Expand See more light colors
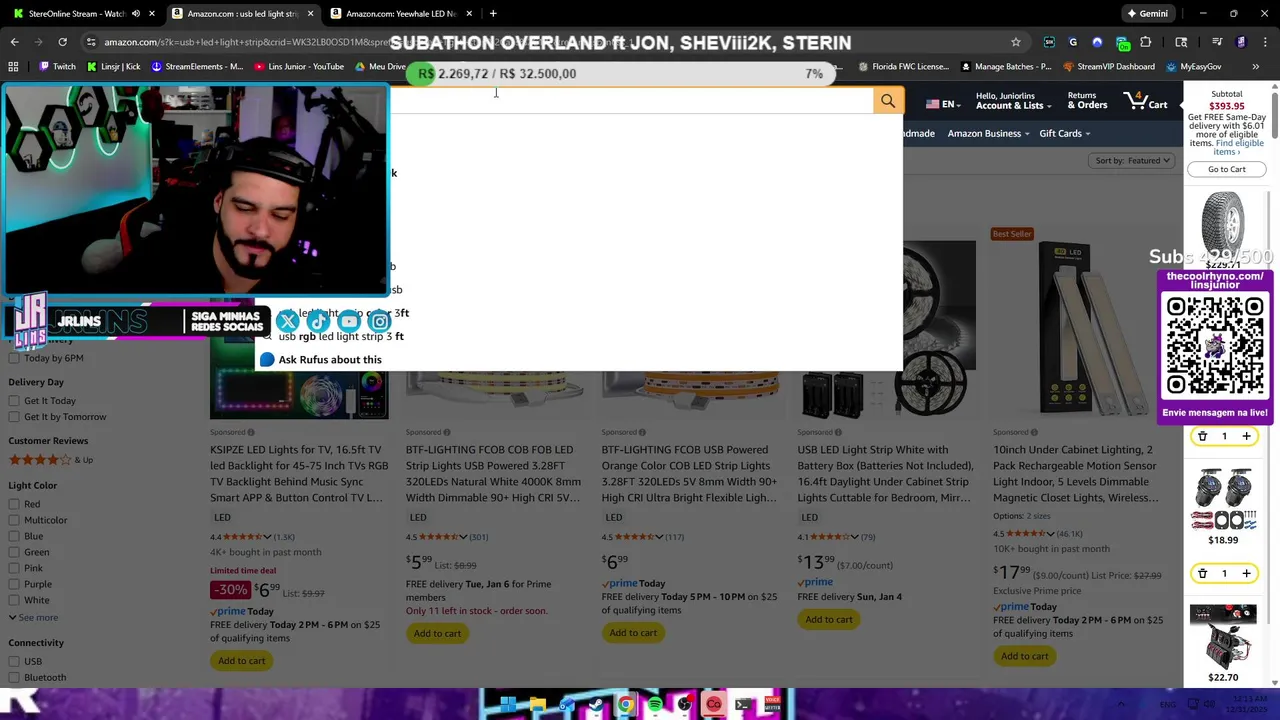1280x720 pixels. pyautogui.click(x=33, y=617)
